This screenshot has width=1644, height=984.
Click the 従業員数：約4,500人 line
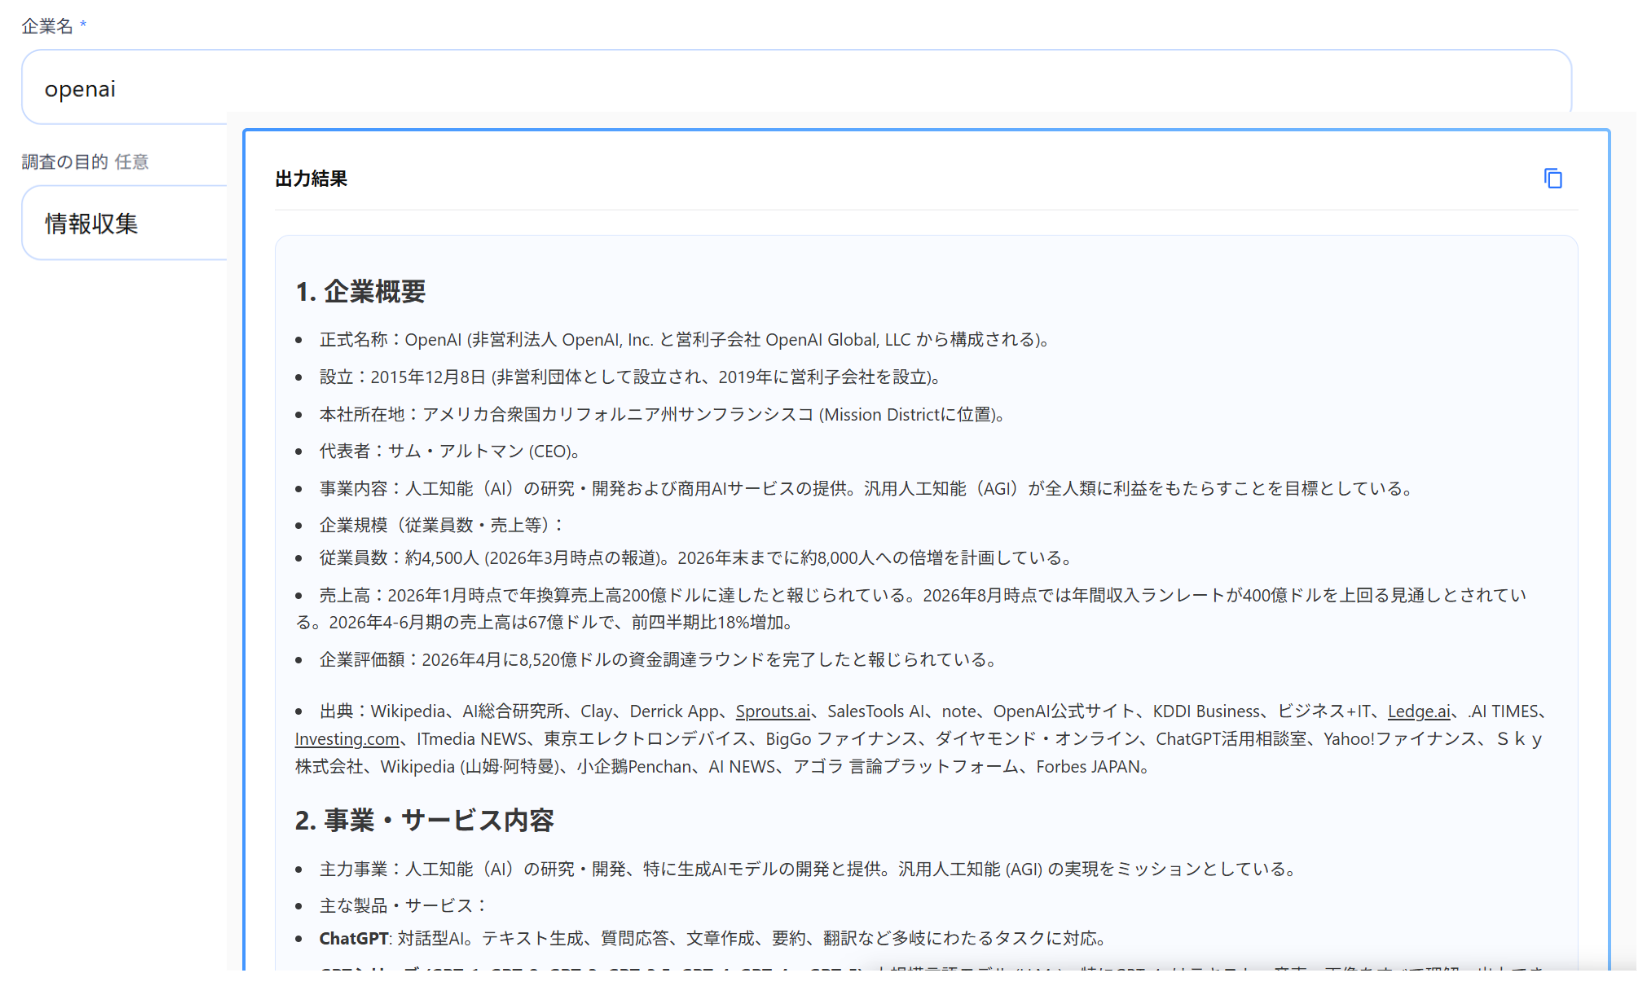698,558
